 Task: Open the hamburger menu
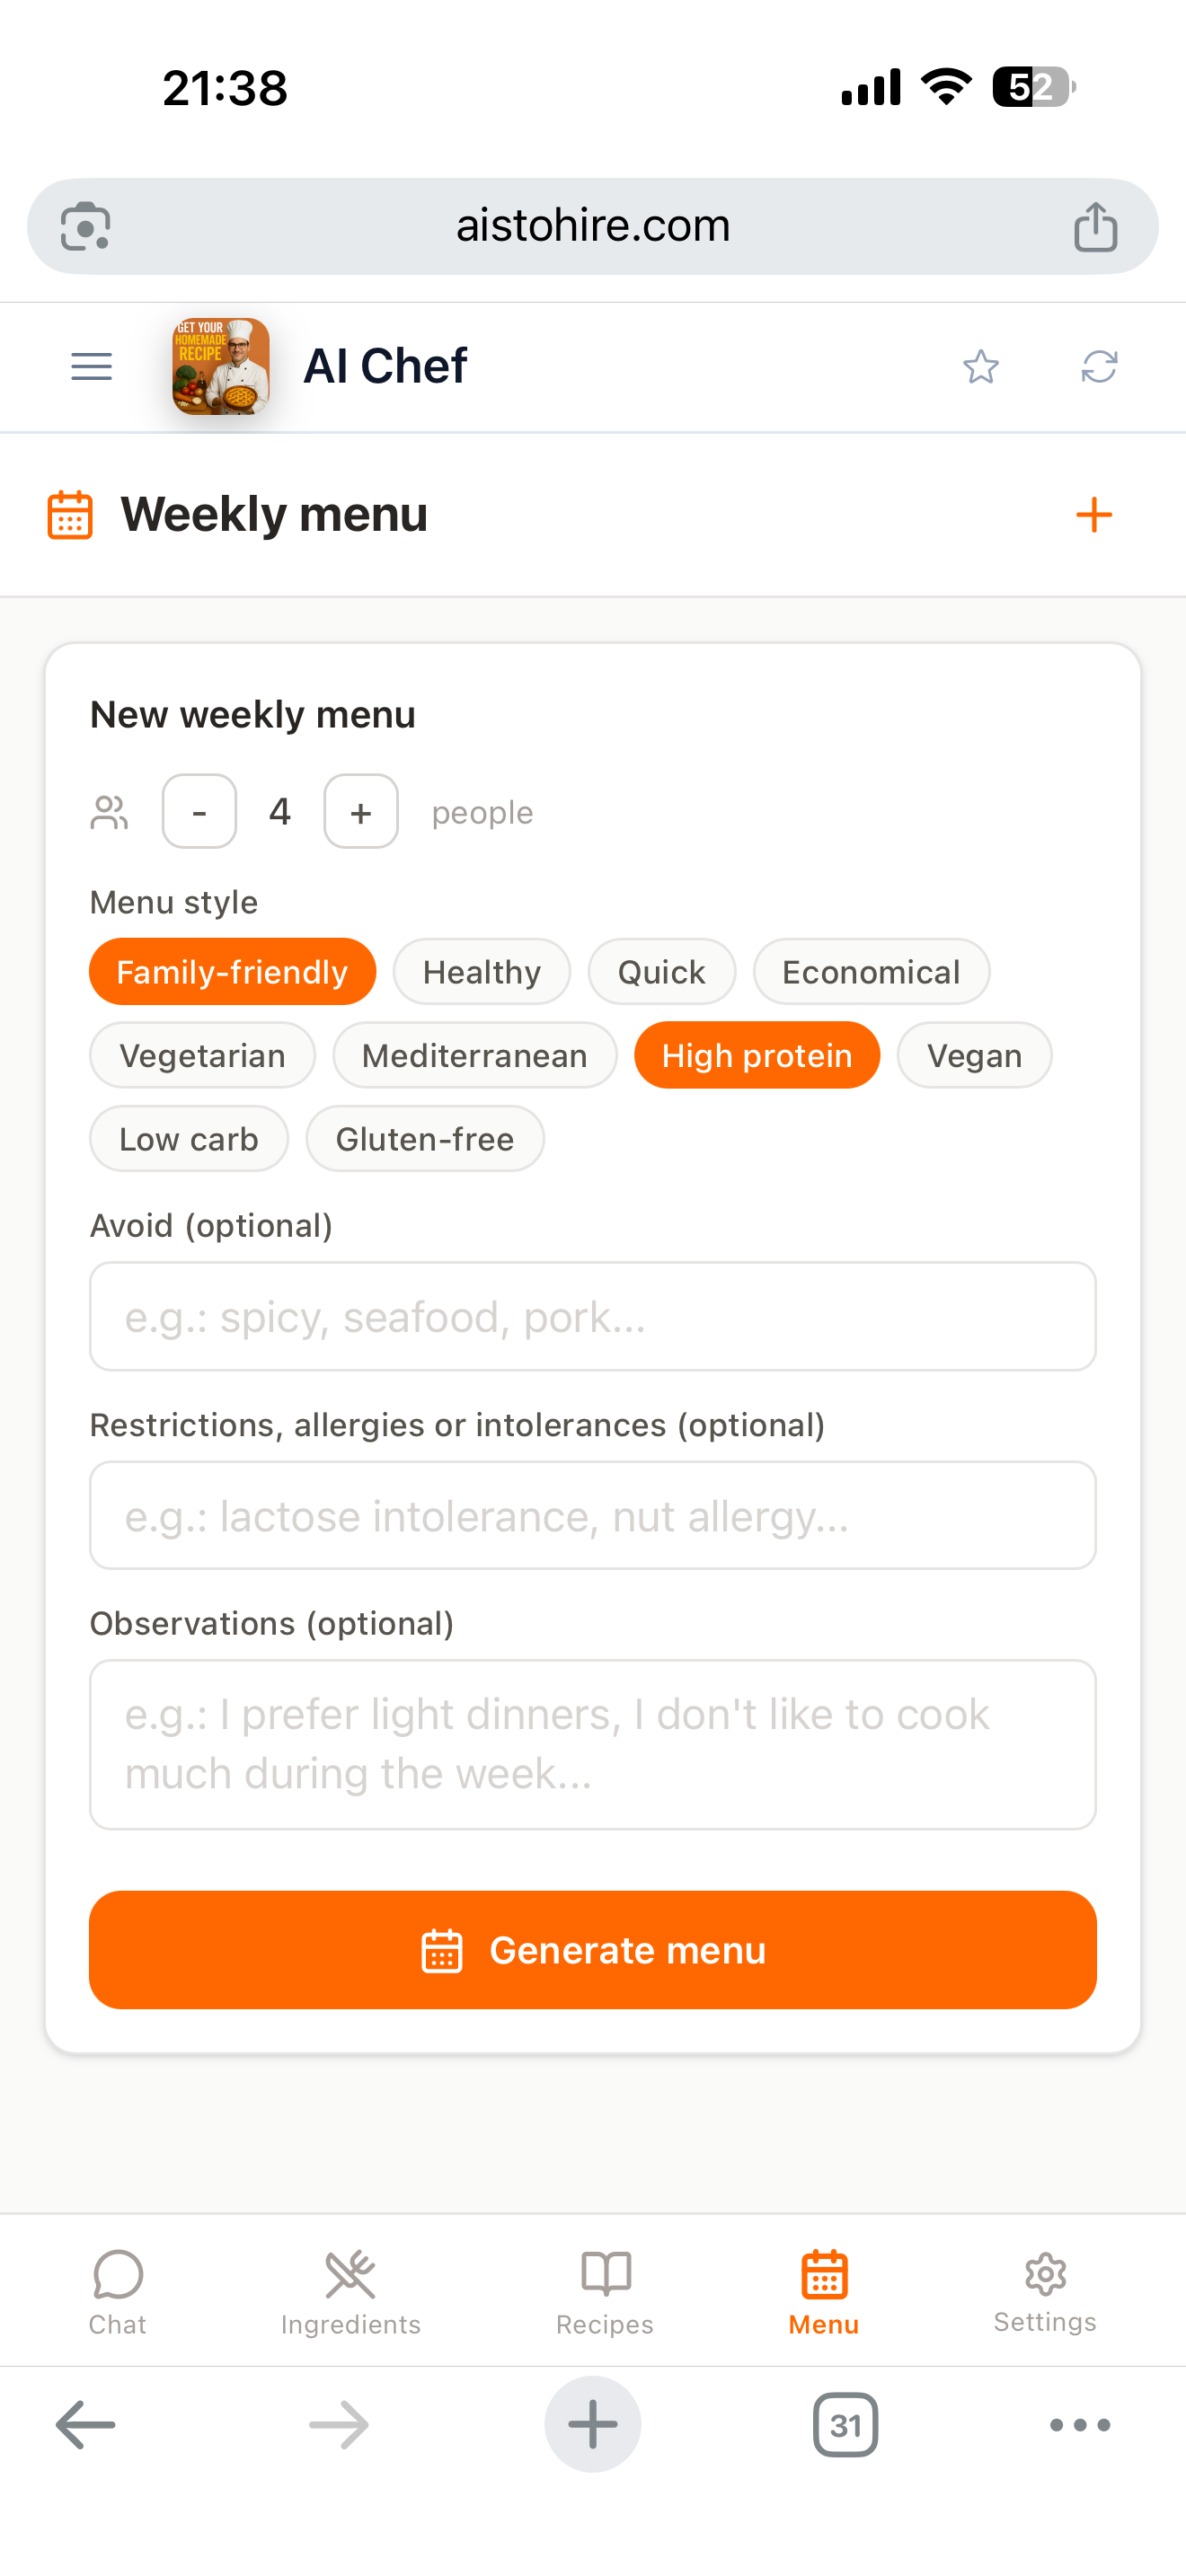tap(91, 367)
